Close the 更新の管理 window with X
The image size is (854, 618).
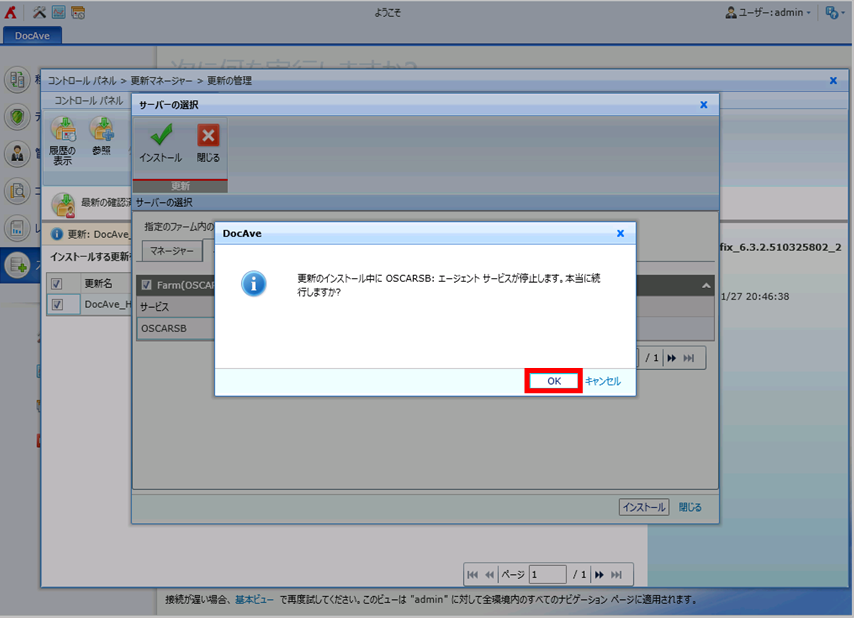(833, 81)
